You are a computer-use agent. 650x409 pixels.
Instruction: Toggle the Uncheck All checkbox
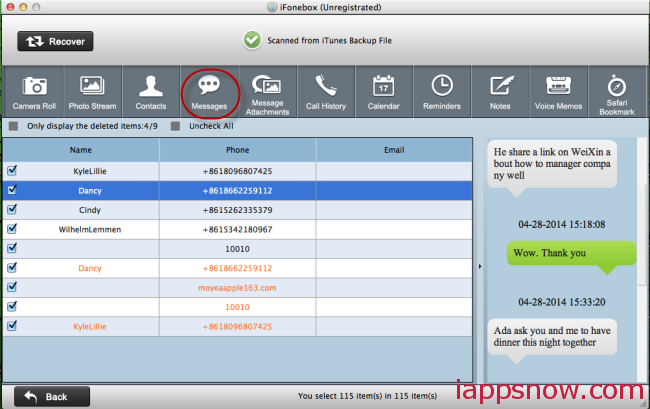[175, 126]
